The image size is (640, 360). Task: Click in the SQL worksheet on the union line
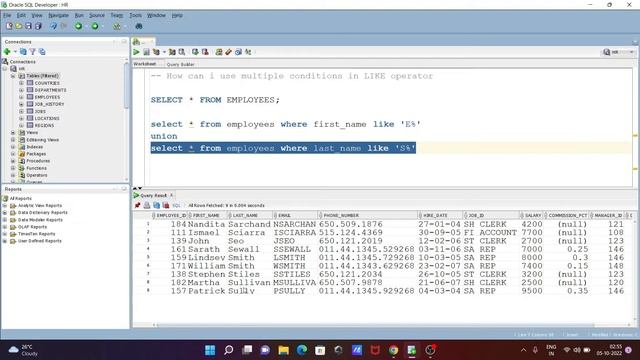pos(164,136)
